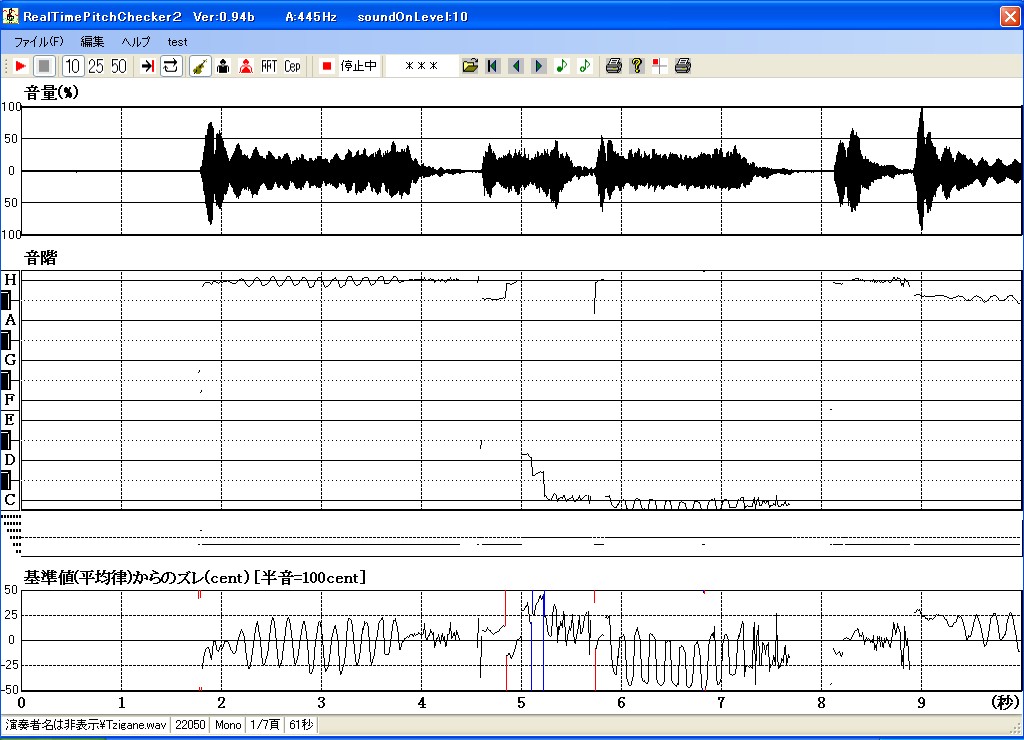Go to previous page arrow

pos(516,66)
